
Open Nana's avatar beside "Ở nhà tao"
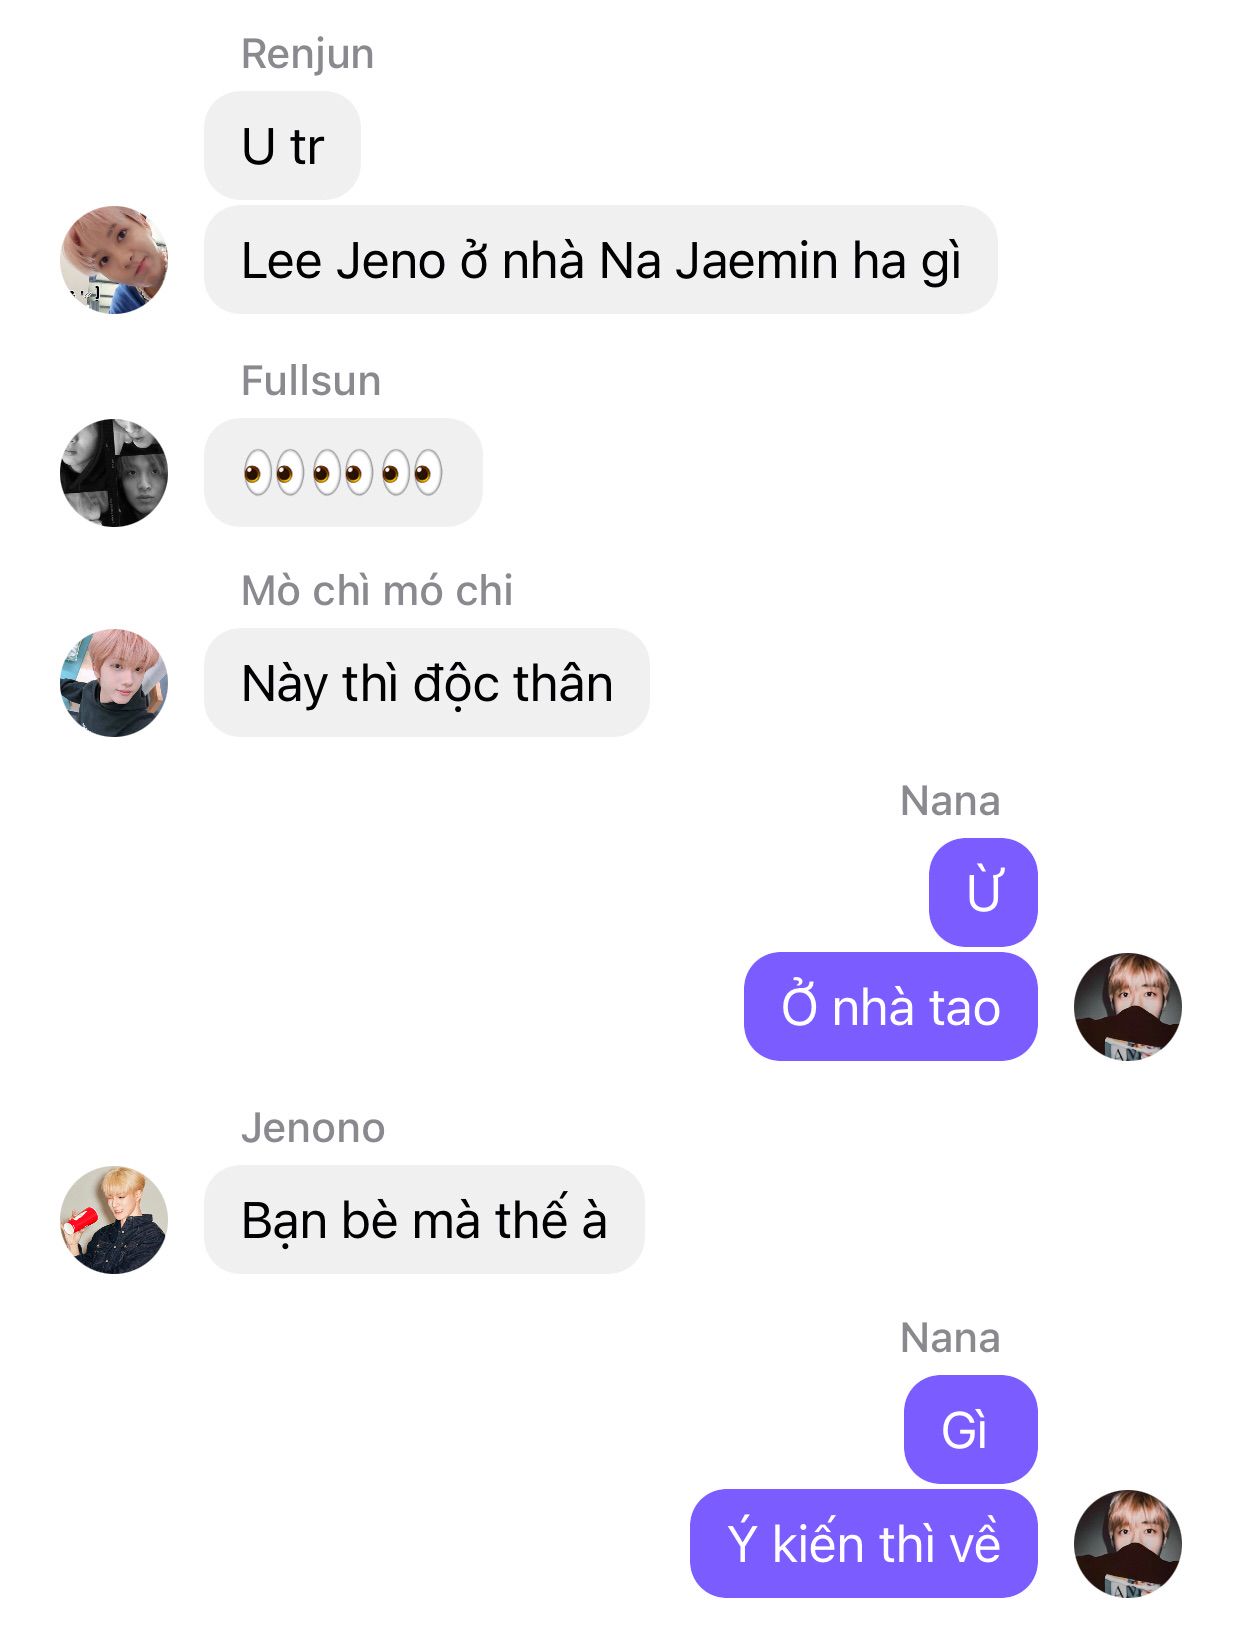1128,1007
